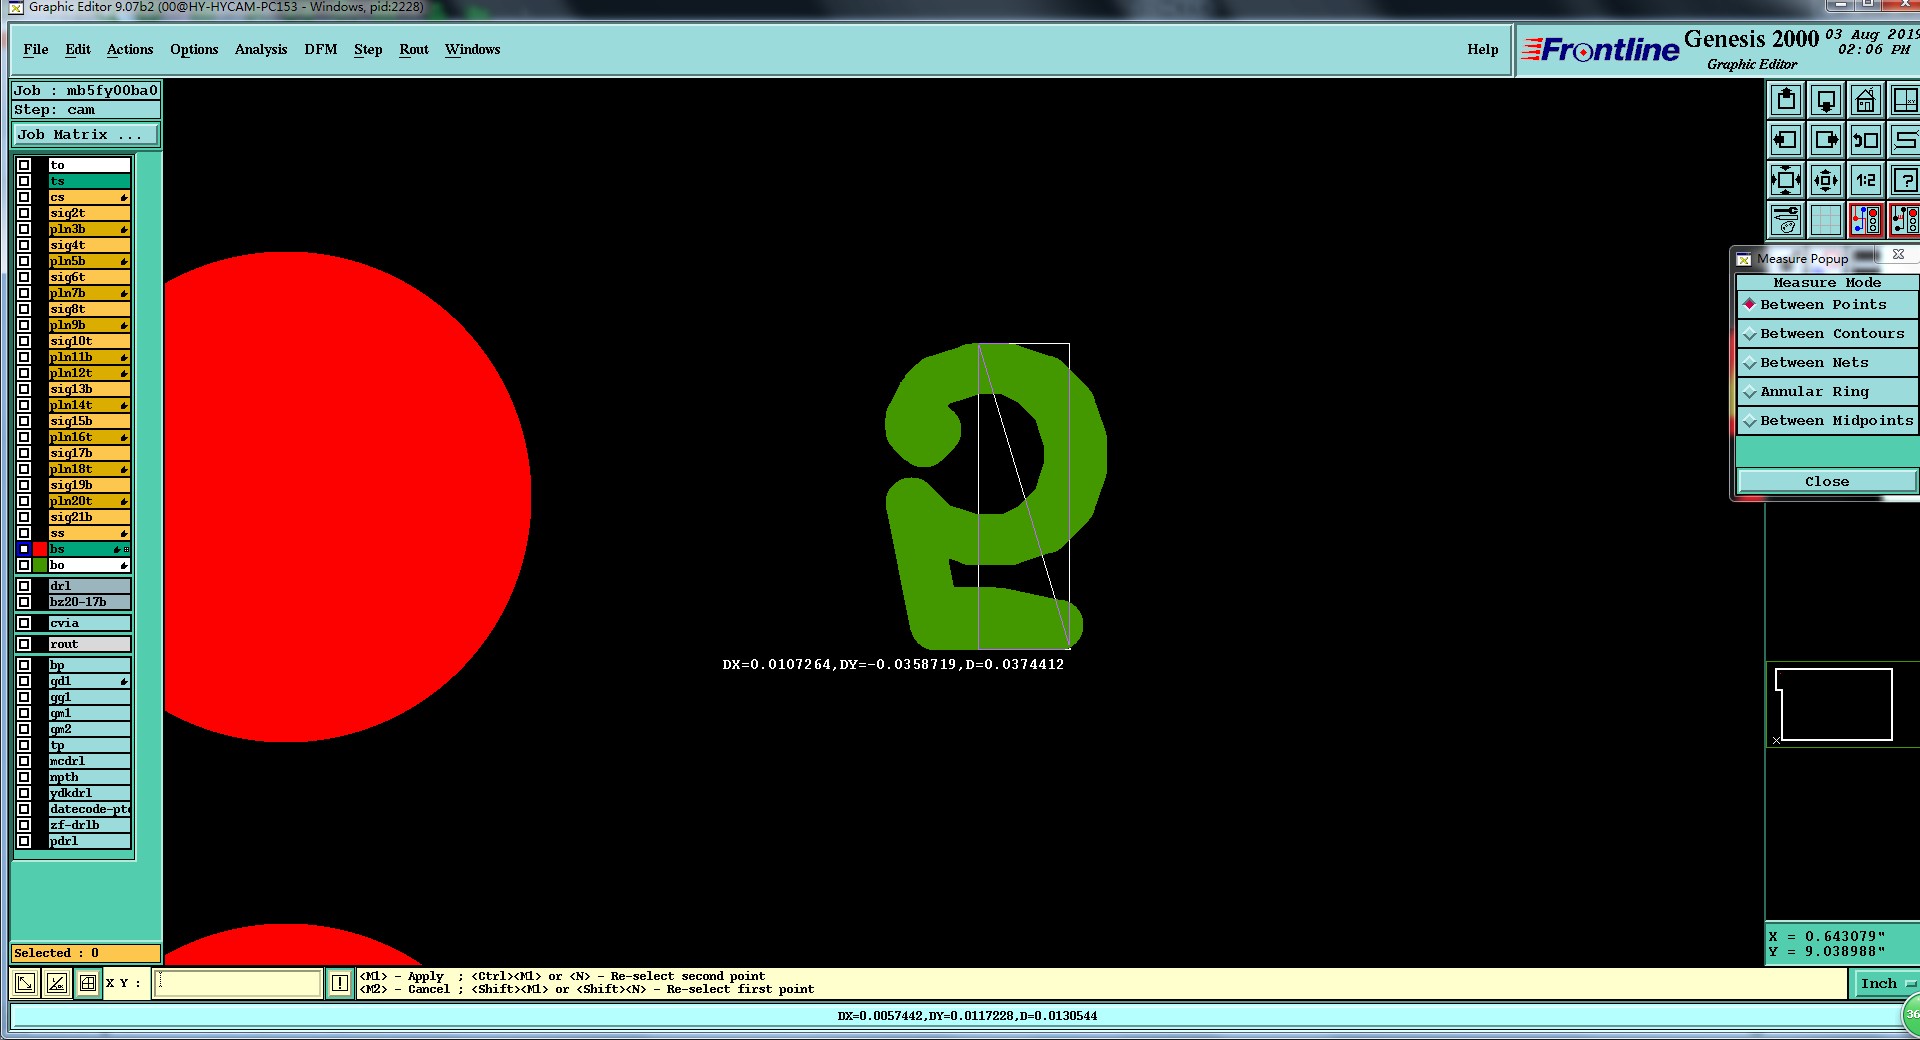Viewport: 1920px width, 1040px height.
Task: Click the pan left view icon
Action: (1786, 140)
